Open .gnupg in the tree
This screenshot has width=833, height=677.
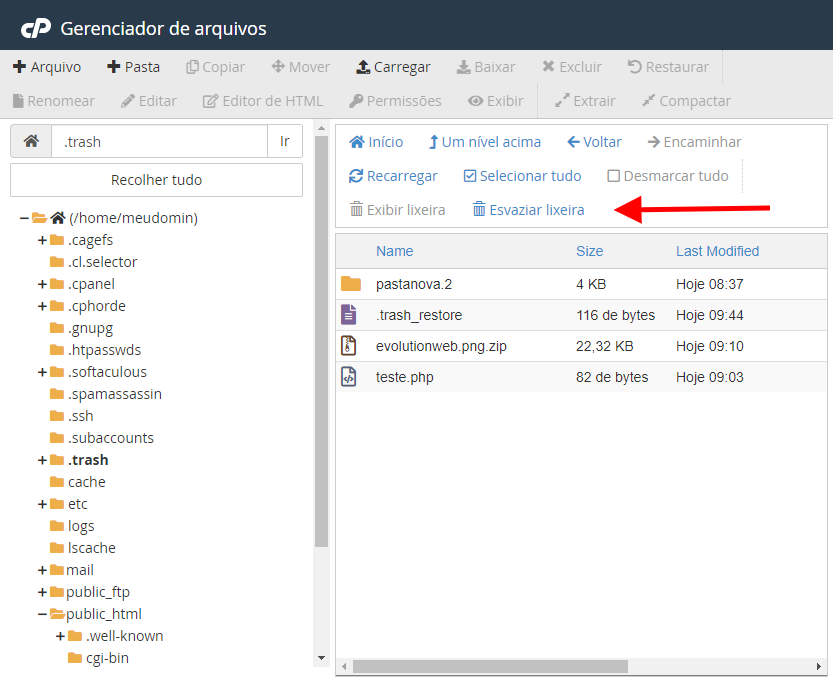[x=90, y=328]
